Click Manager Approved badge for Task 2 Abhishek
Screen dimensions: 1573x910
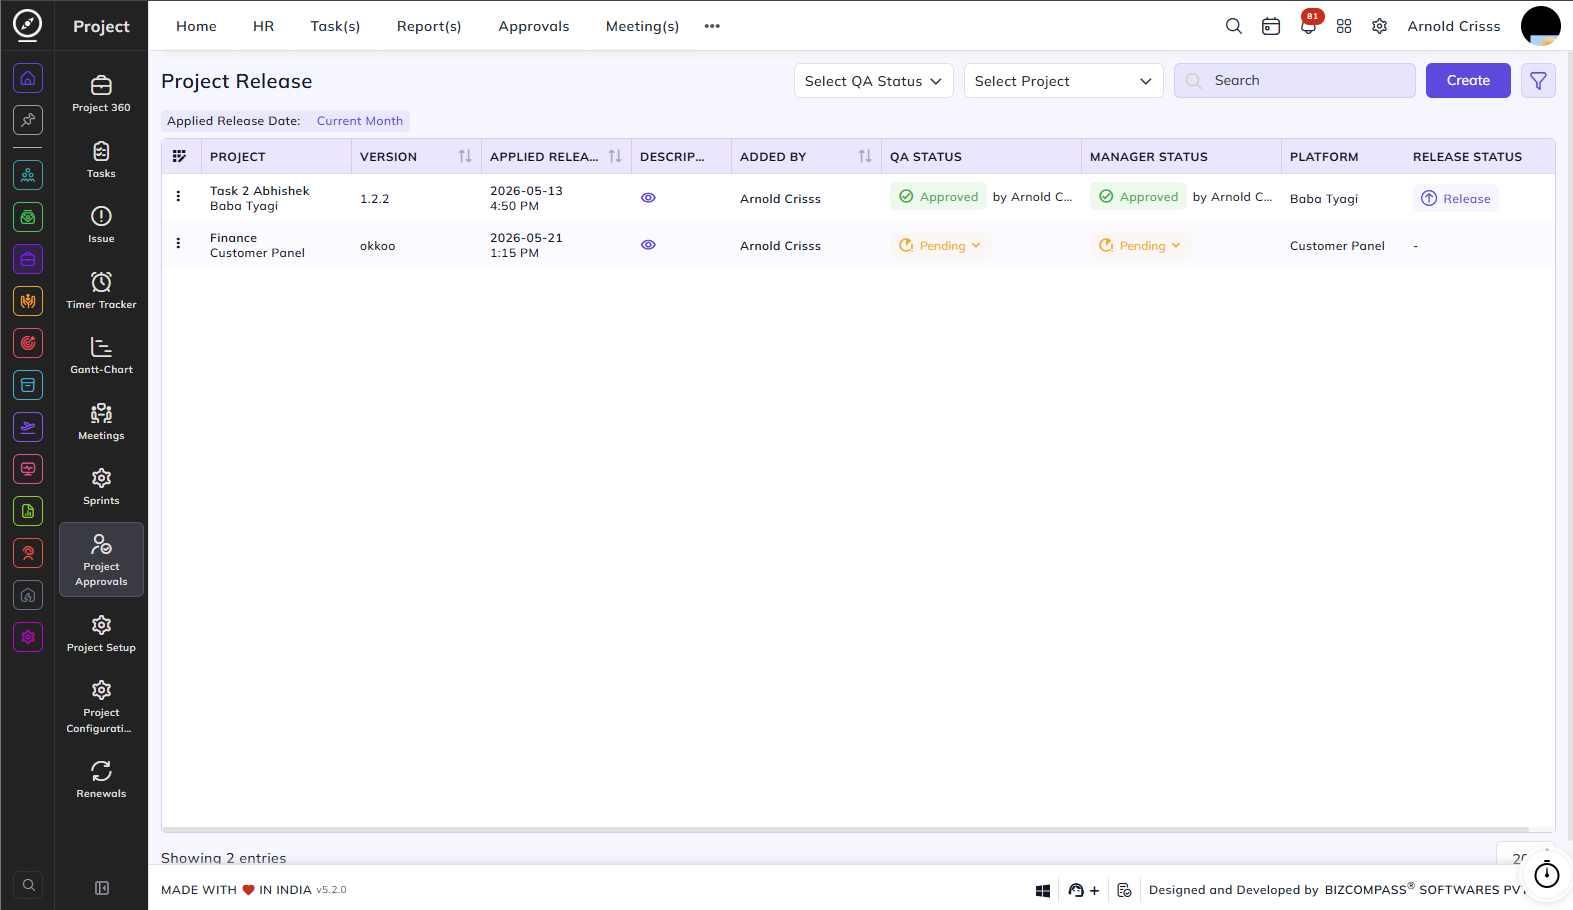coord(1138,197)
